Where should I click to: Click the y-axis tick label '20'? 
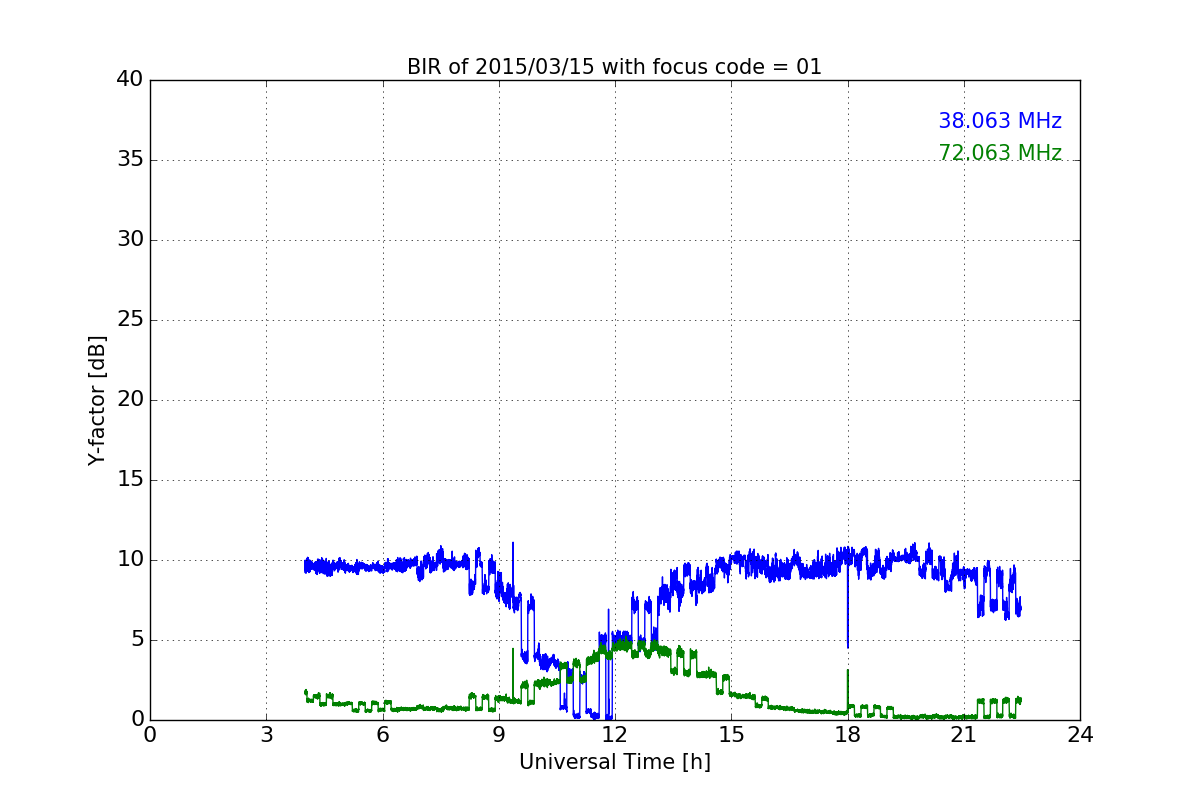tap(129, 400)
